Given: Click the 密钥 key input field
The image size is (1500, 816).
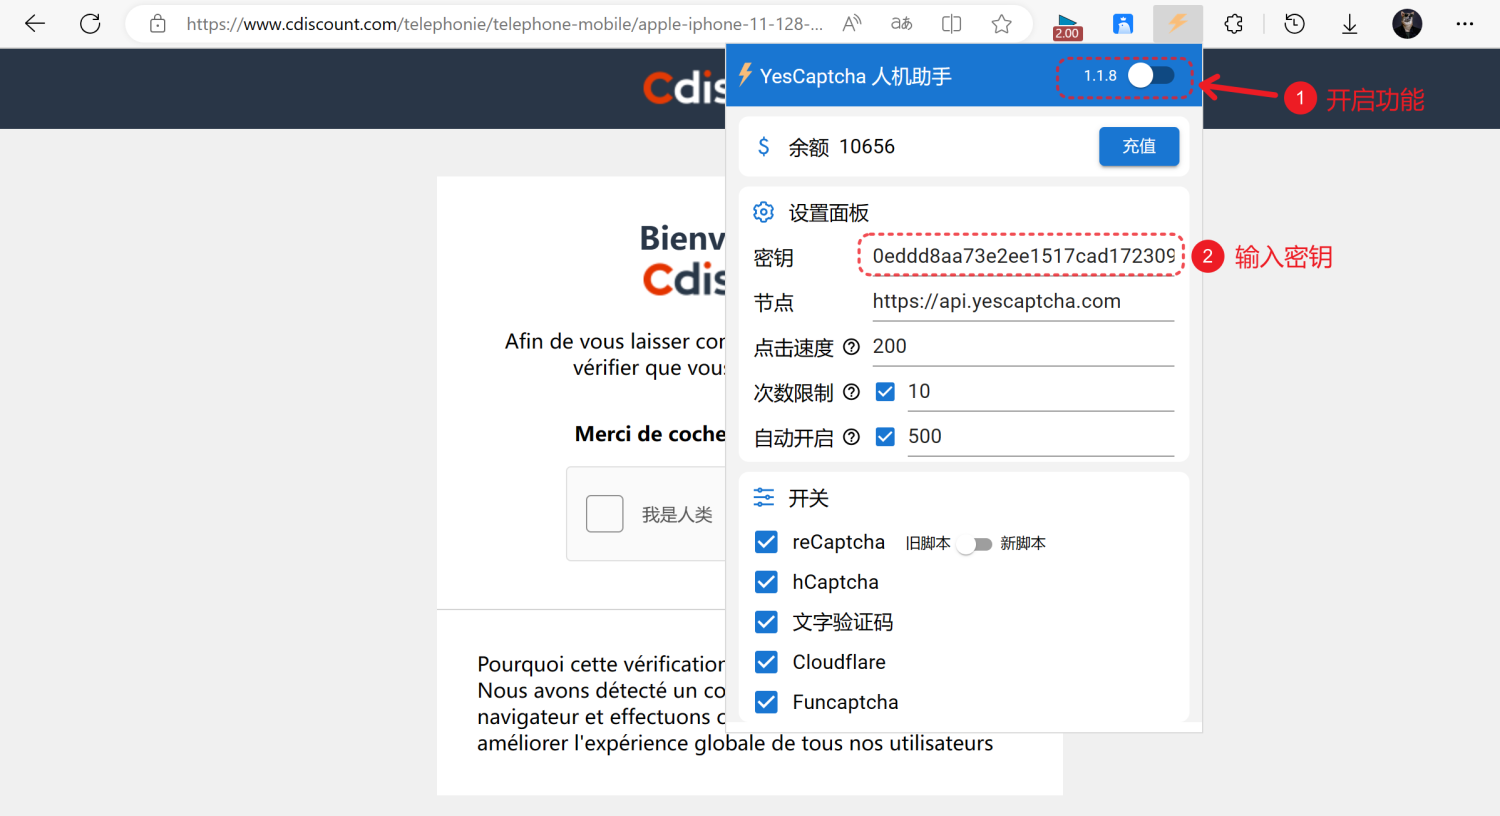Looking at the screenshot, I should click(x=1023, y=256).
